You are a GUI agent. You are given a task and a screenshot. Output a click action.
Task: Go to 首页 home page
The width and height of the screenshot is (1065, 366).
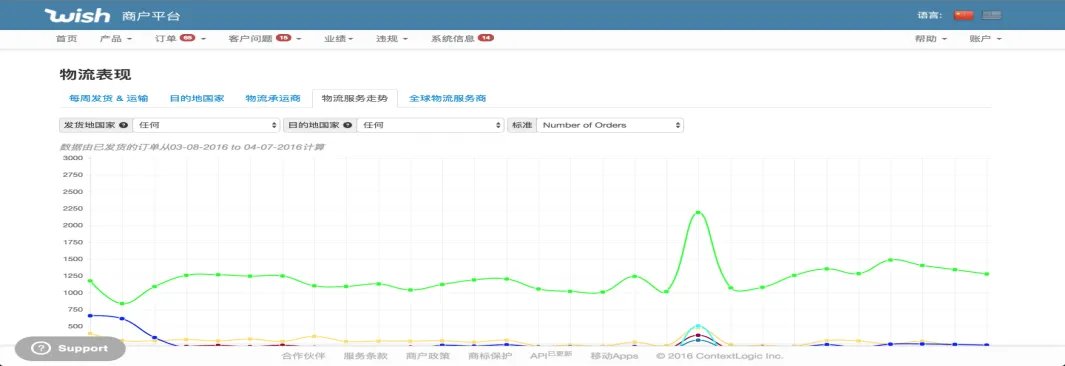pyautogui.click(x=67, y=39)
